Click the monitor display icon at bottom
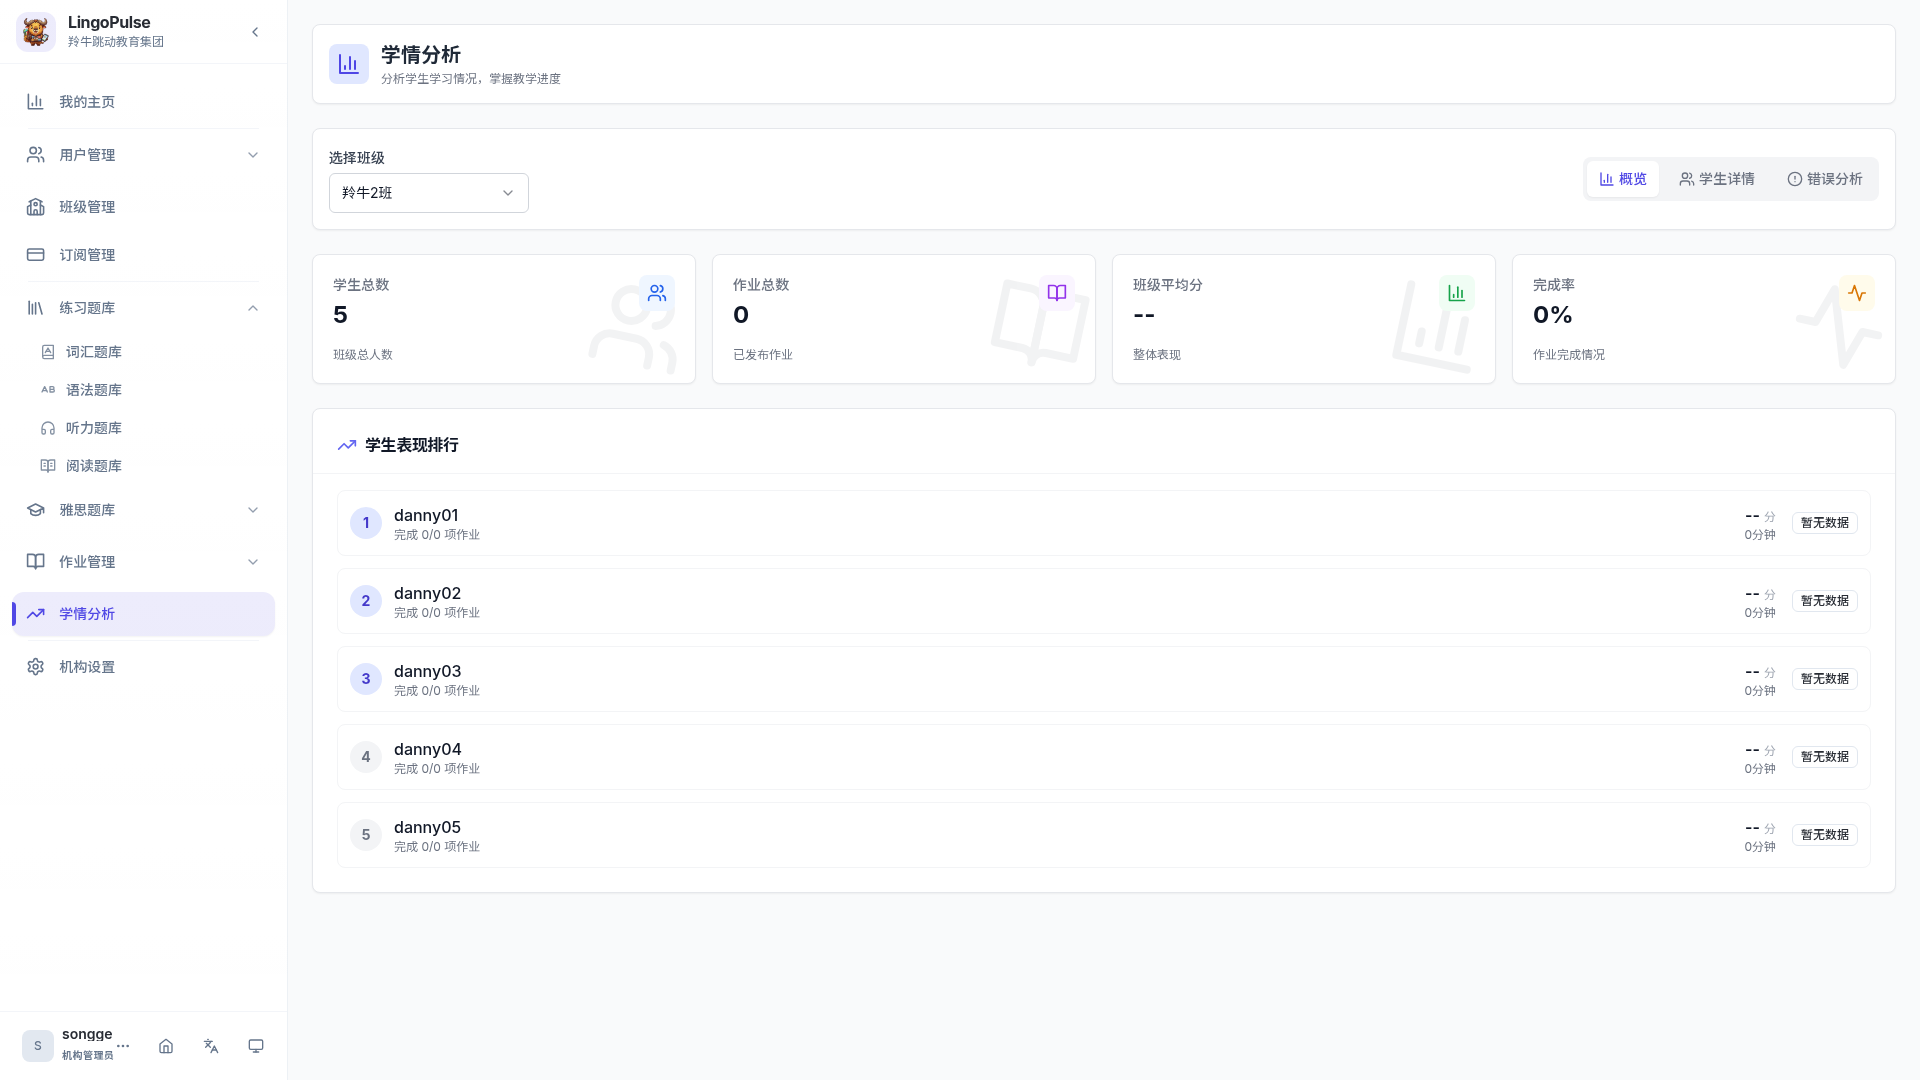 click(x=256, y=1046)
